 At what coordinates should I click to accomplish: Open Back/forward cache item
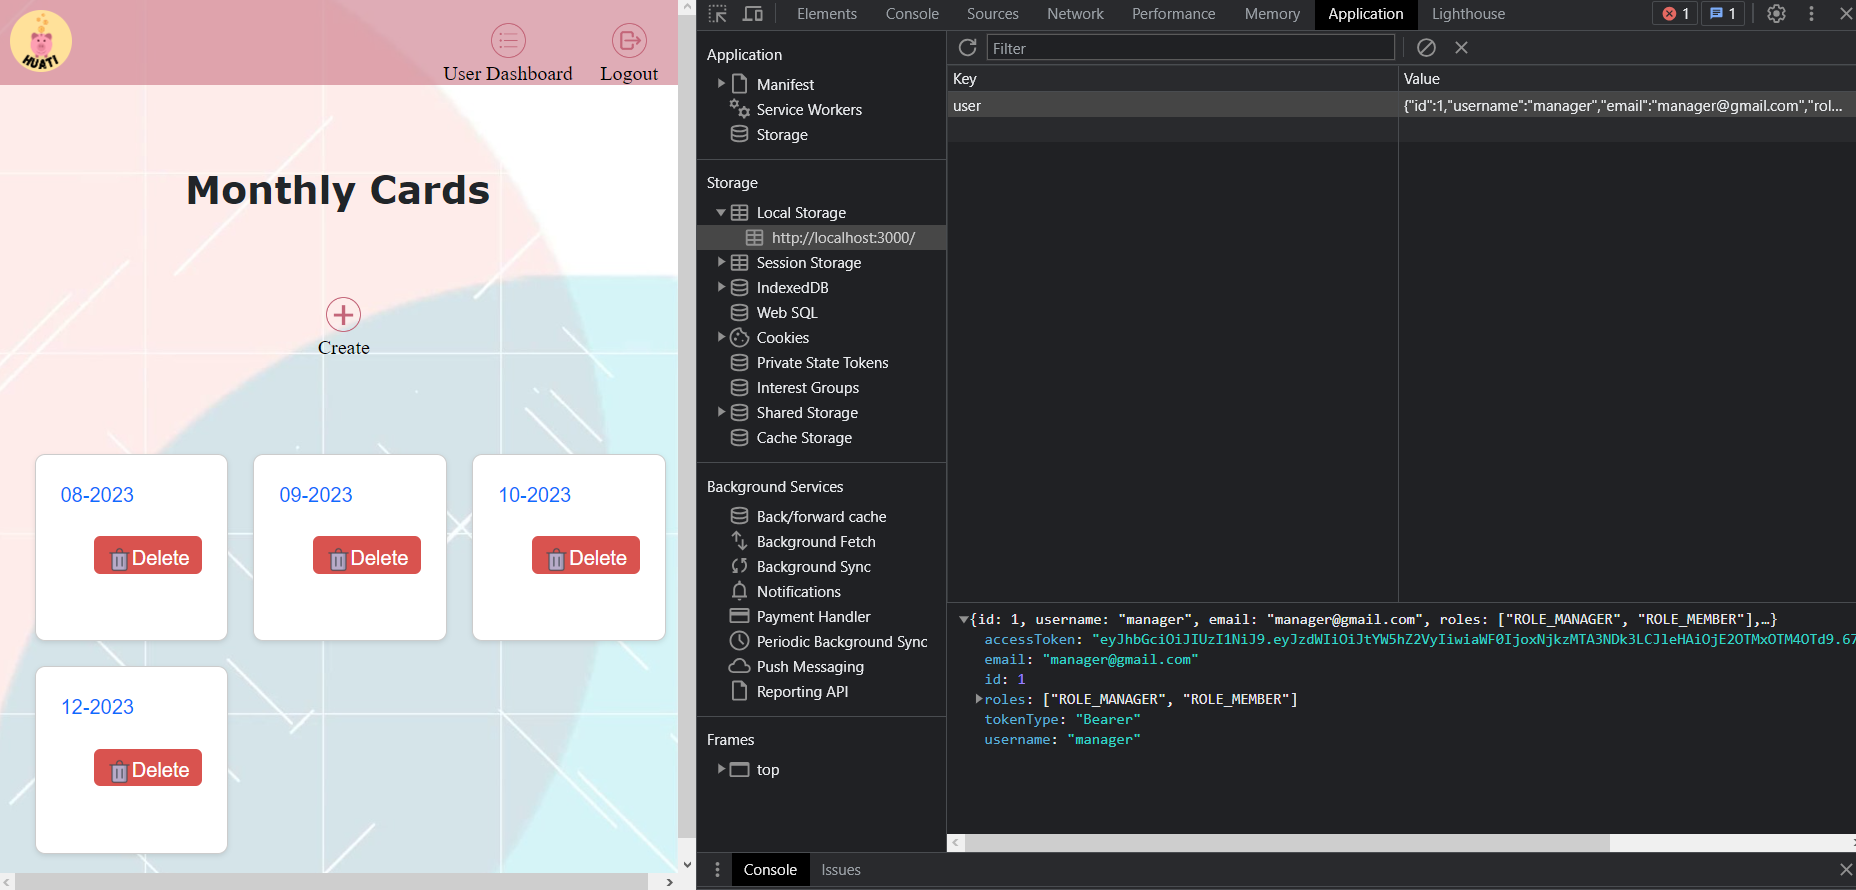click(821, 517)
